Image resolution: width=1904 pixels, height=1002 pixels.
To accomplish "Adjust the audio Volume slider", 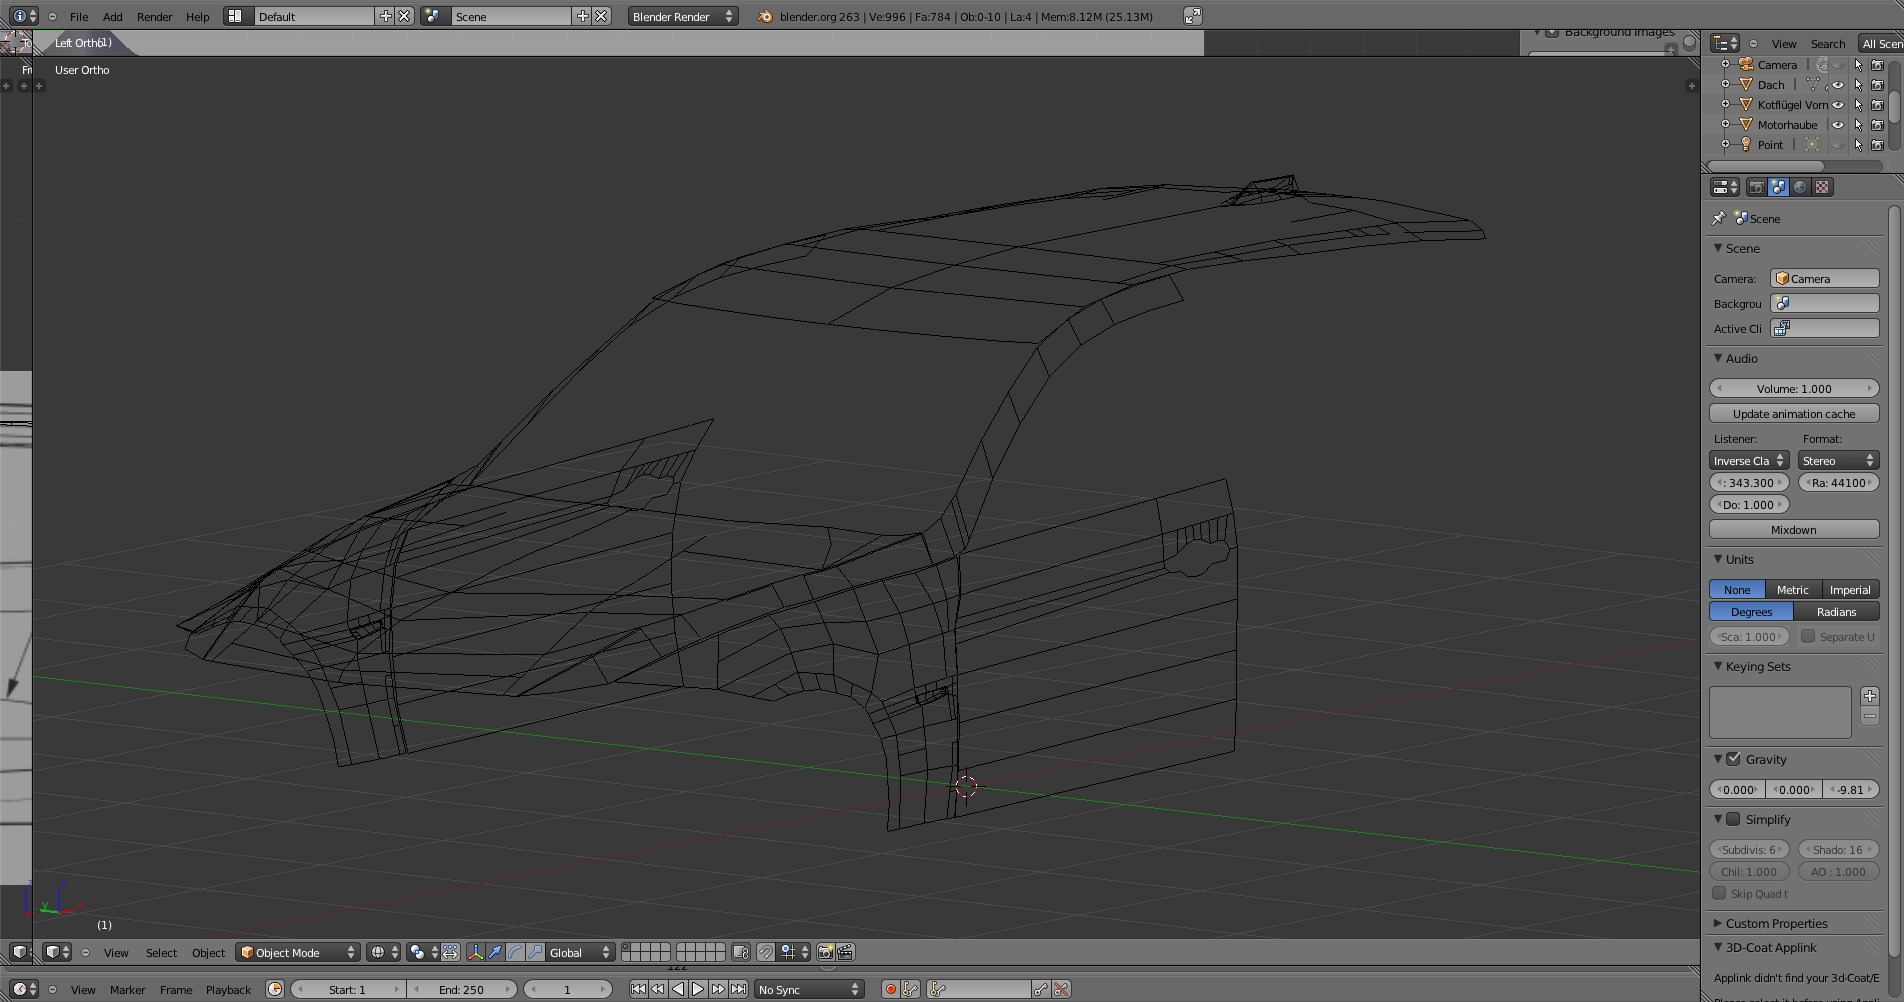I will [1794, 389].
